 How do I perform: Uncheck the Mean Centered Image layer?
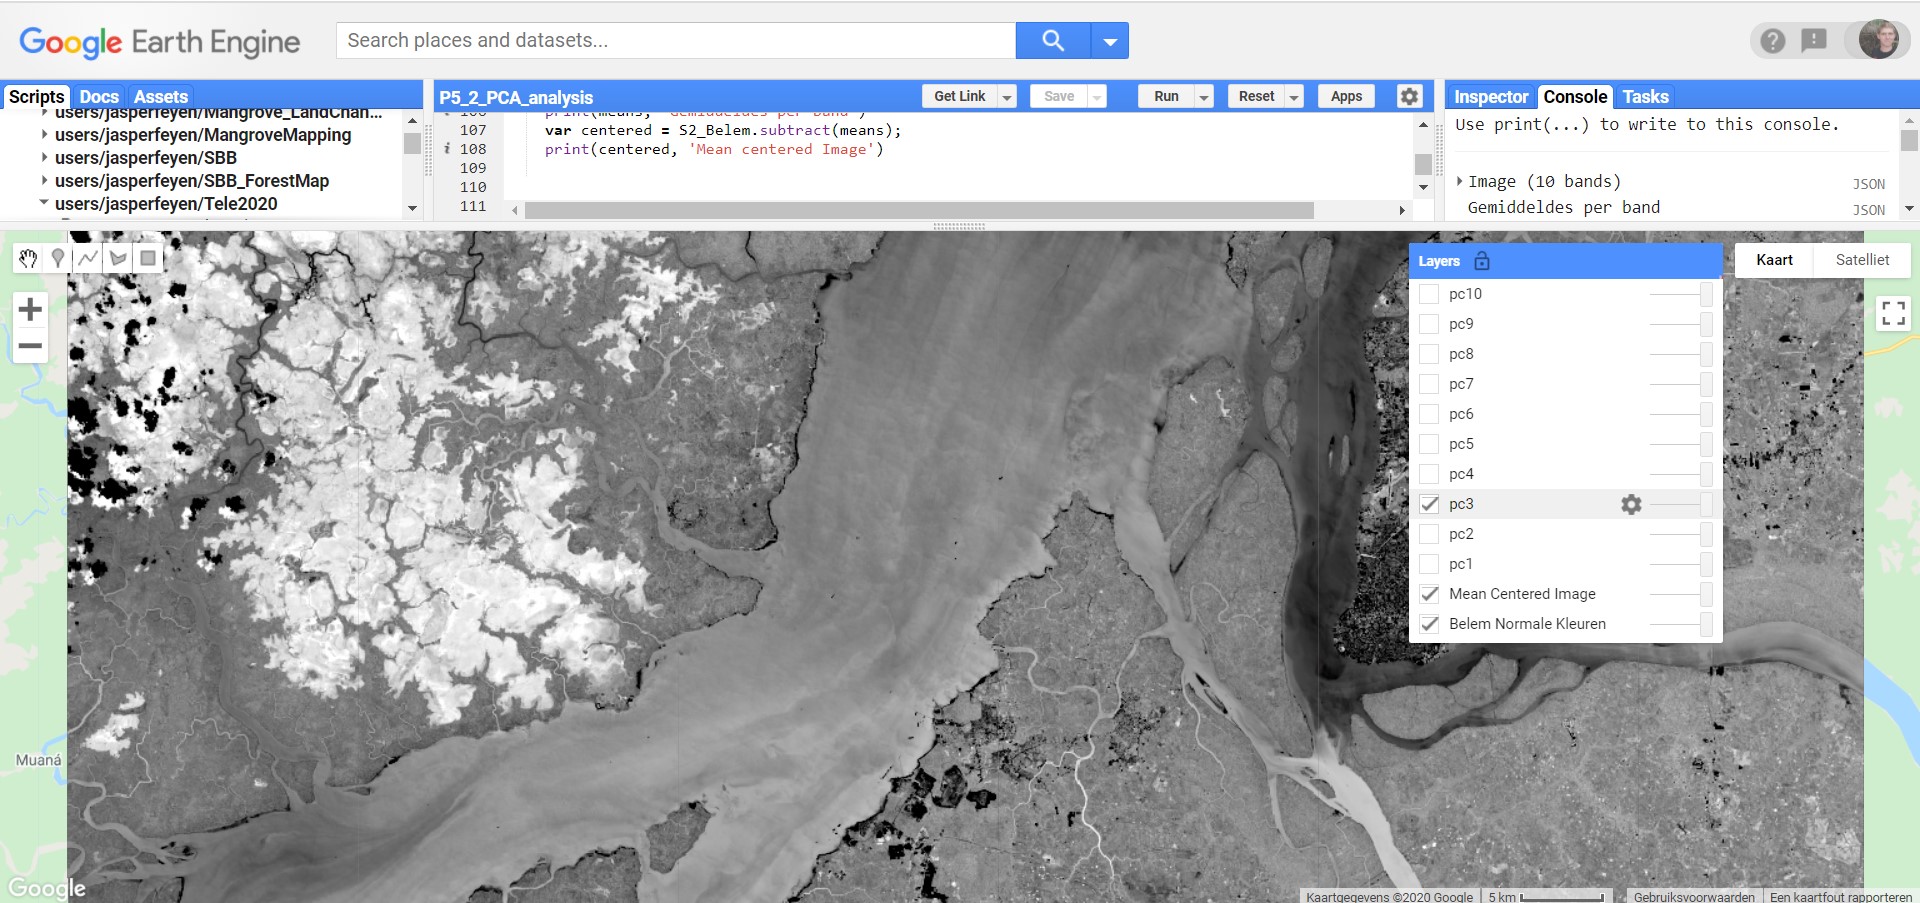(1430, 594)
